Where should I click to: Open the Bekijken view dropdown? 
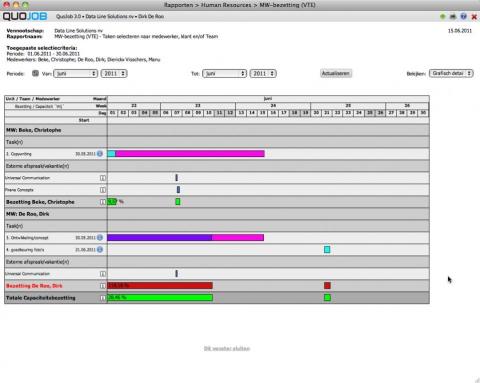pyautogui.click(x=451, y=73)
